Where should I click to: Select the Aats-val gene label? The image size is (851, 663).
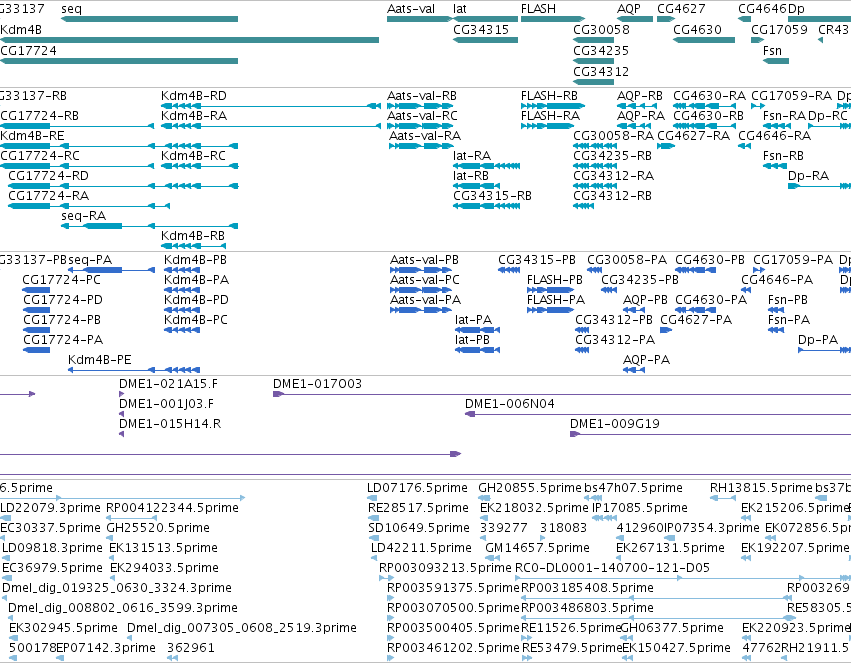pyautogui.click(x=411, y=9)
